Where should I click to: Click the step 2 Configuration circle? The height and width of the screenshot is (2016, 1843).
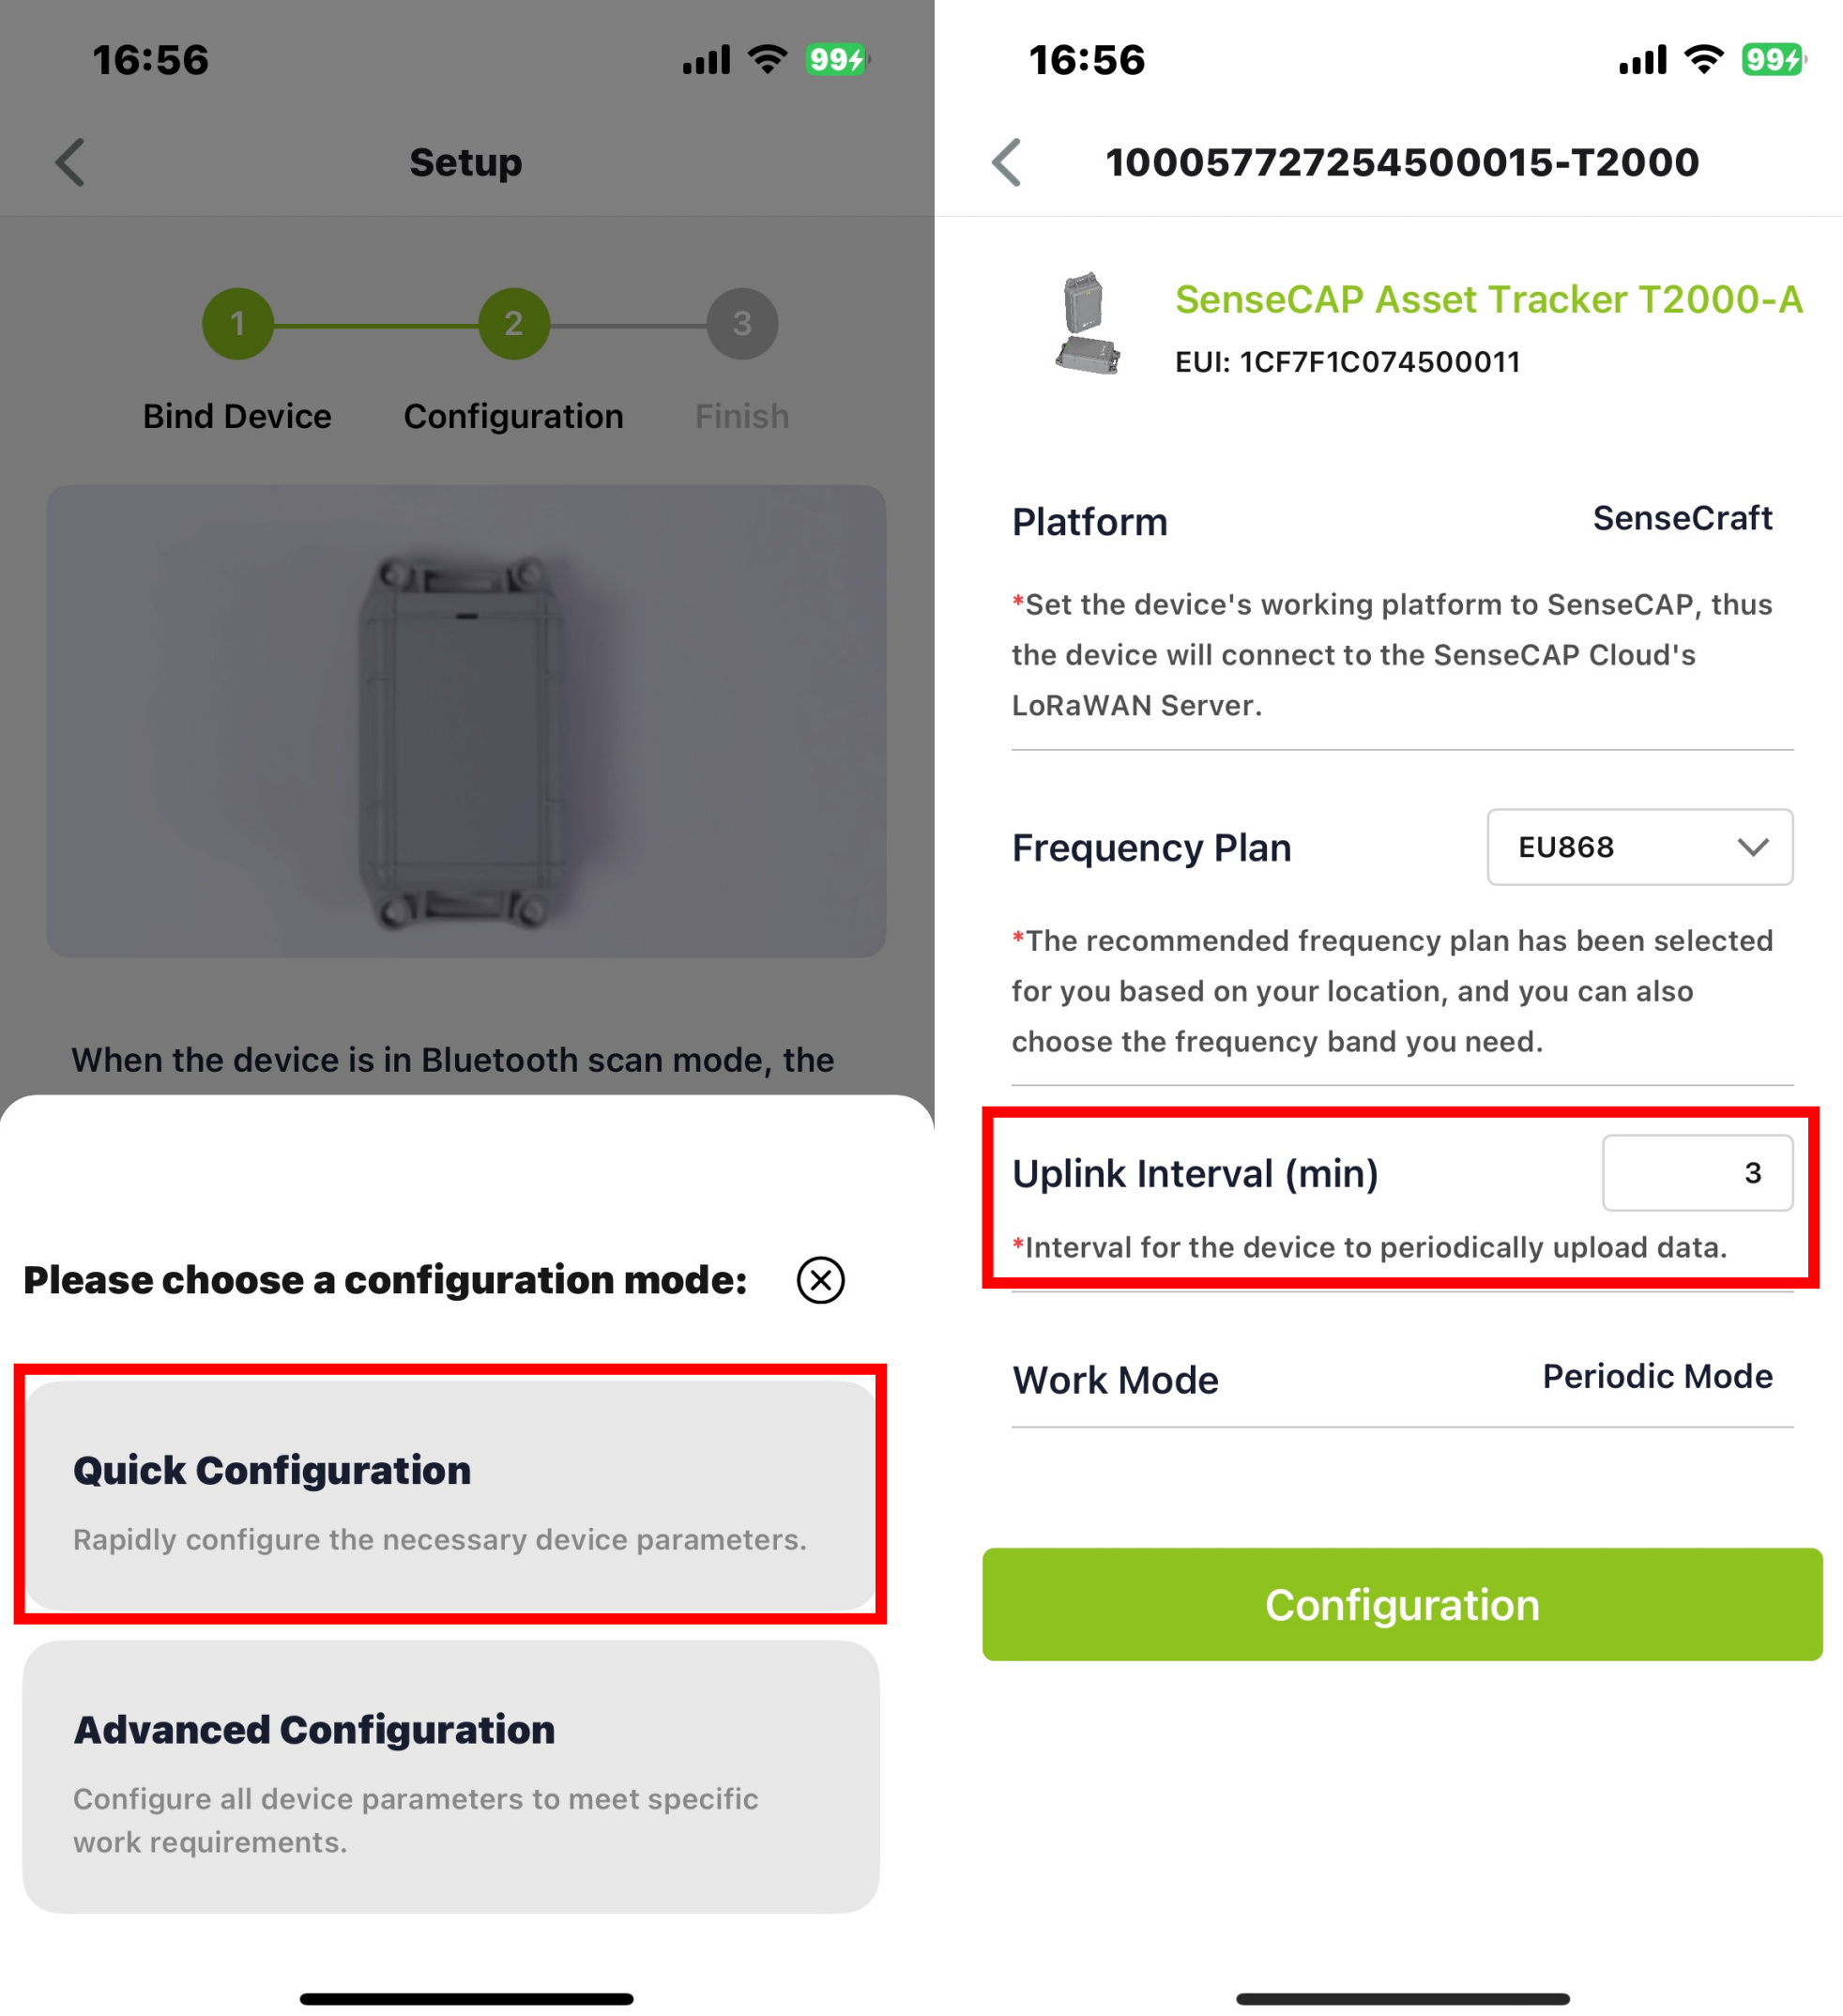tap(513, 324)
